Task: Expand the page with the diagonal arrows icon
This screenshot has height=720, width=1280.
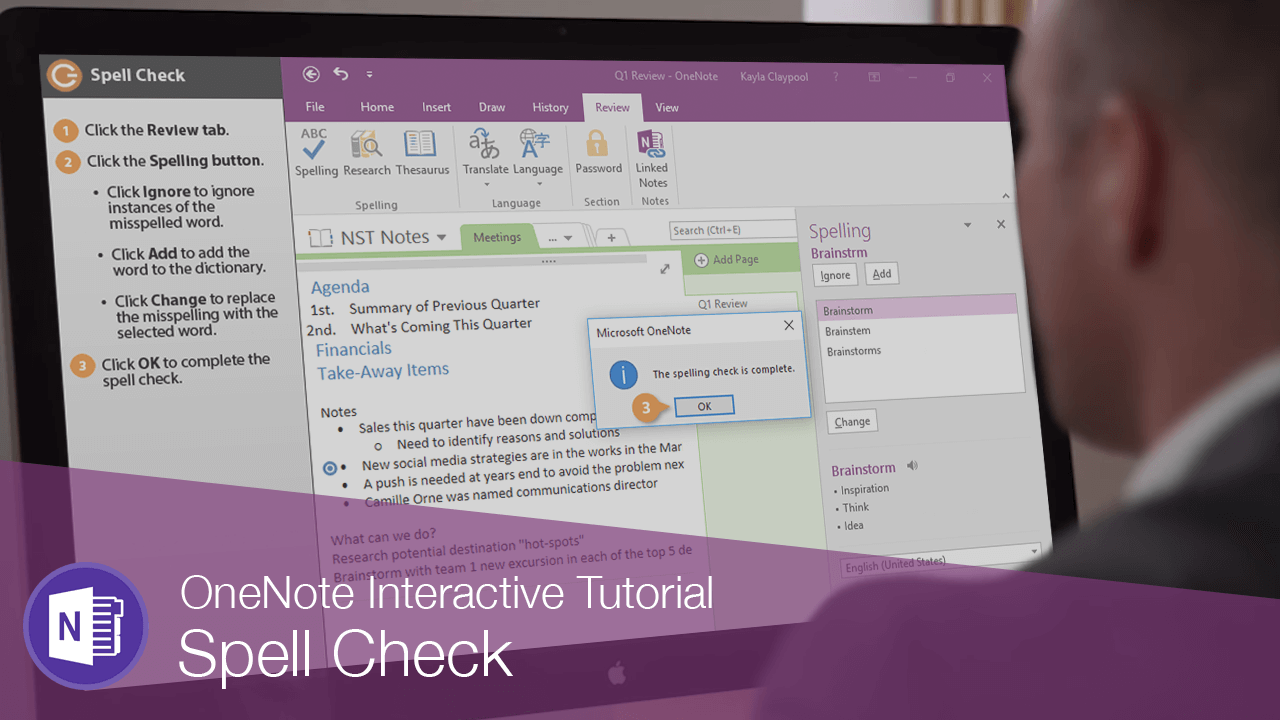Action: pyautogui.click(x=665, y=269)
